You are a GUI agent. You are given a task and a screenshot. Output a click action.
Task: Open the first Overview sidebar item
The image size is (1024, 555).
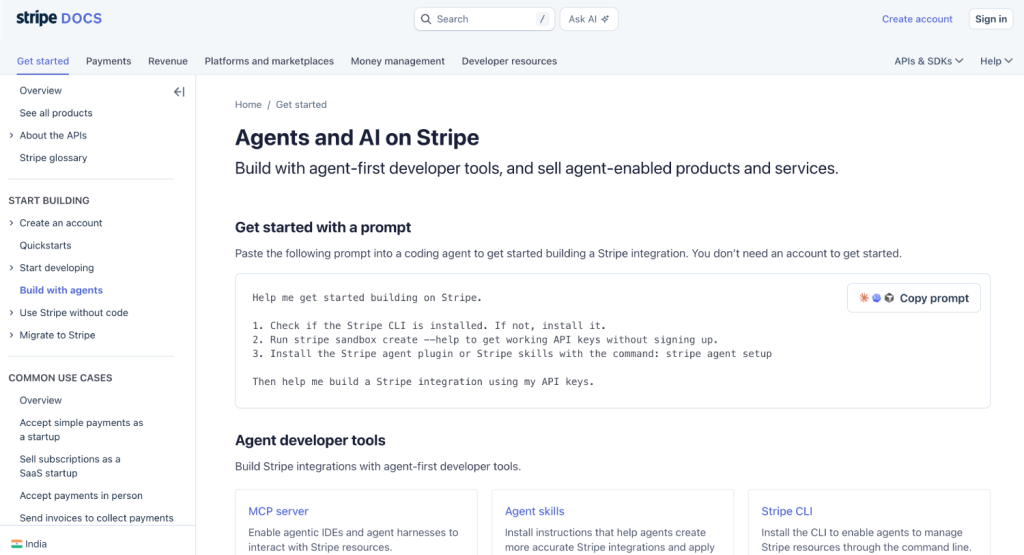[40, 90]
